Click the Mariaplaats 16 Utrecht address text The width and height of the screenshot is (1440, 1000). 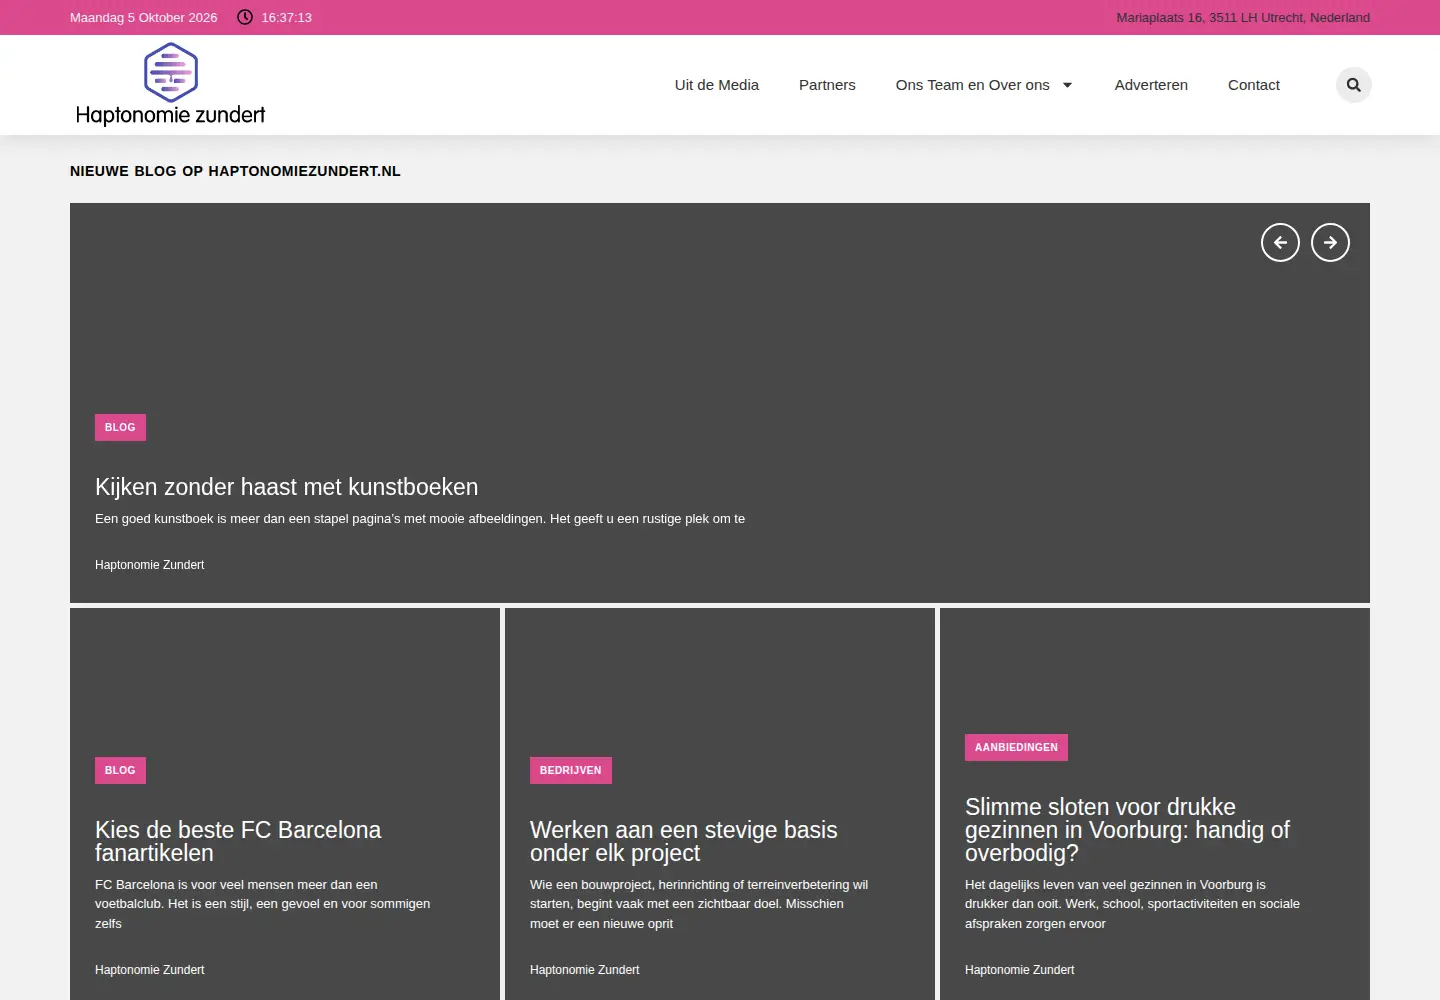[1243, 17]
